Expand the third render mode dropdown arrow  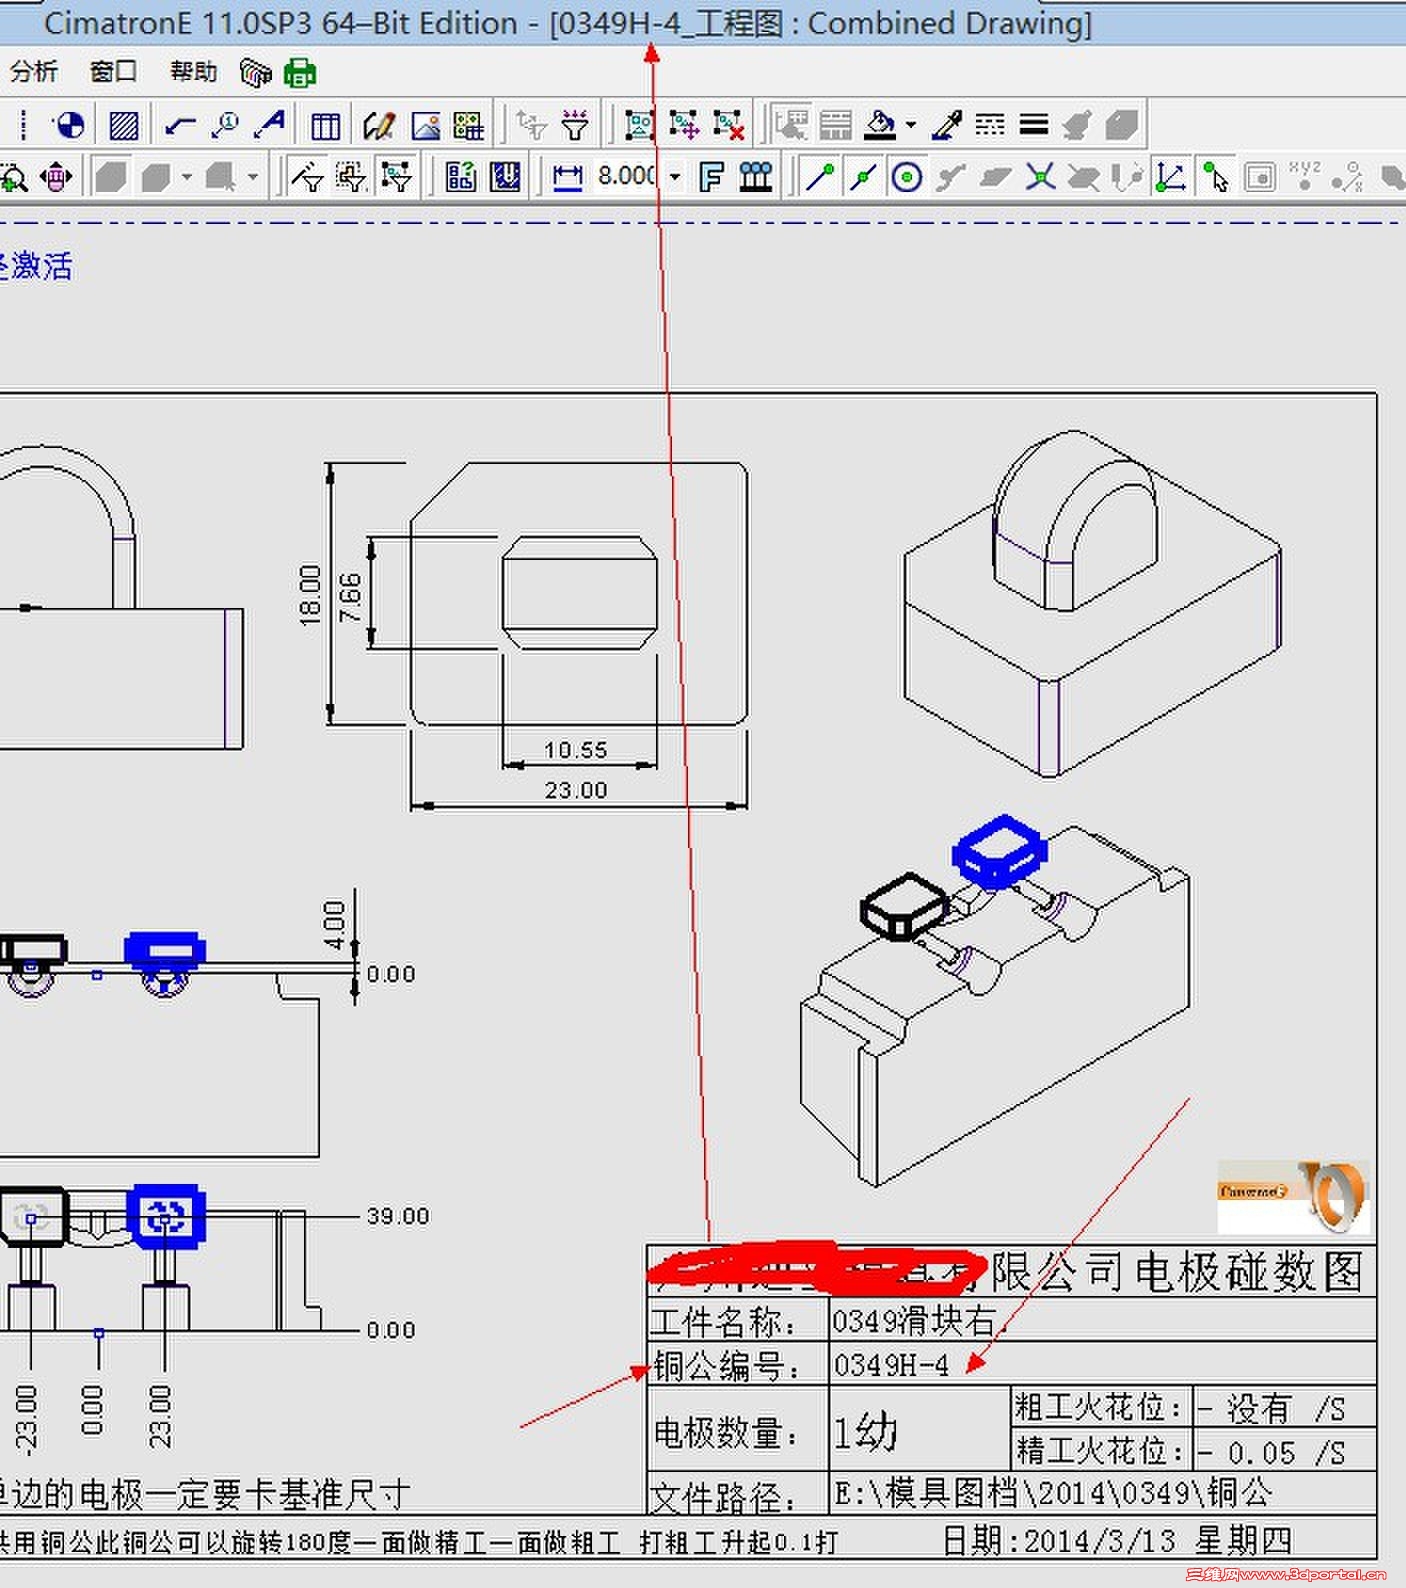[x=253, y=178]
